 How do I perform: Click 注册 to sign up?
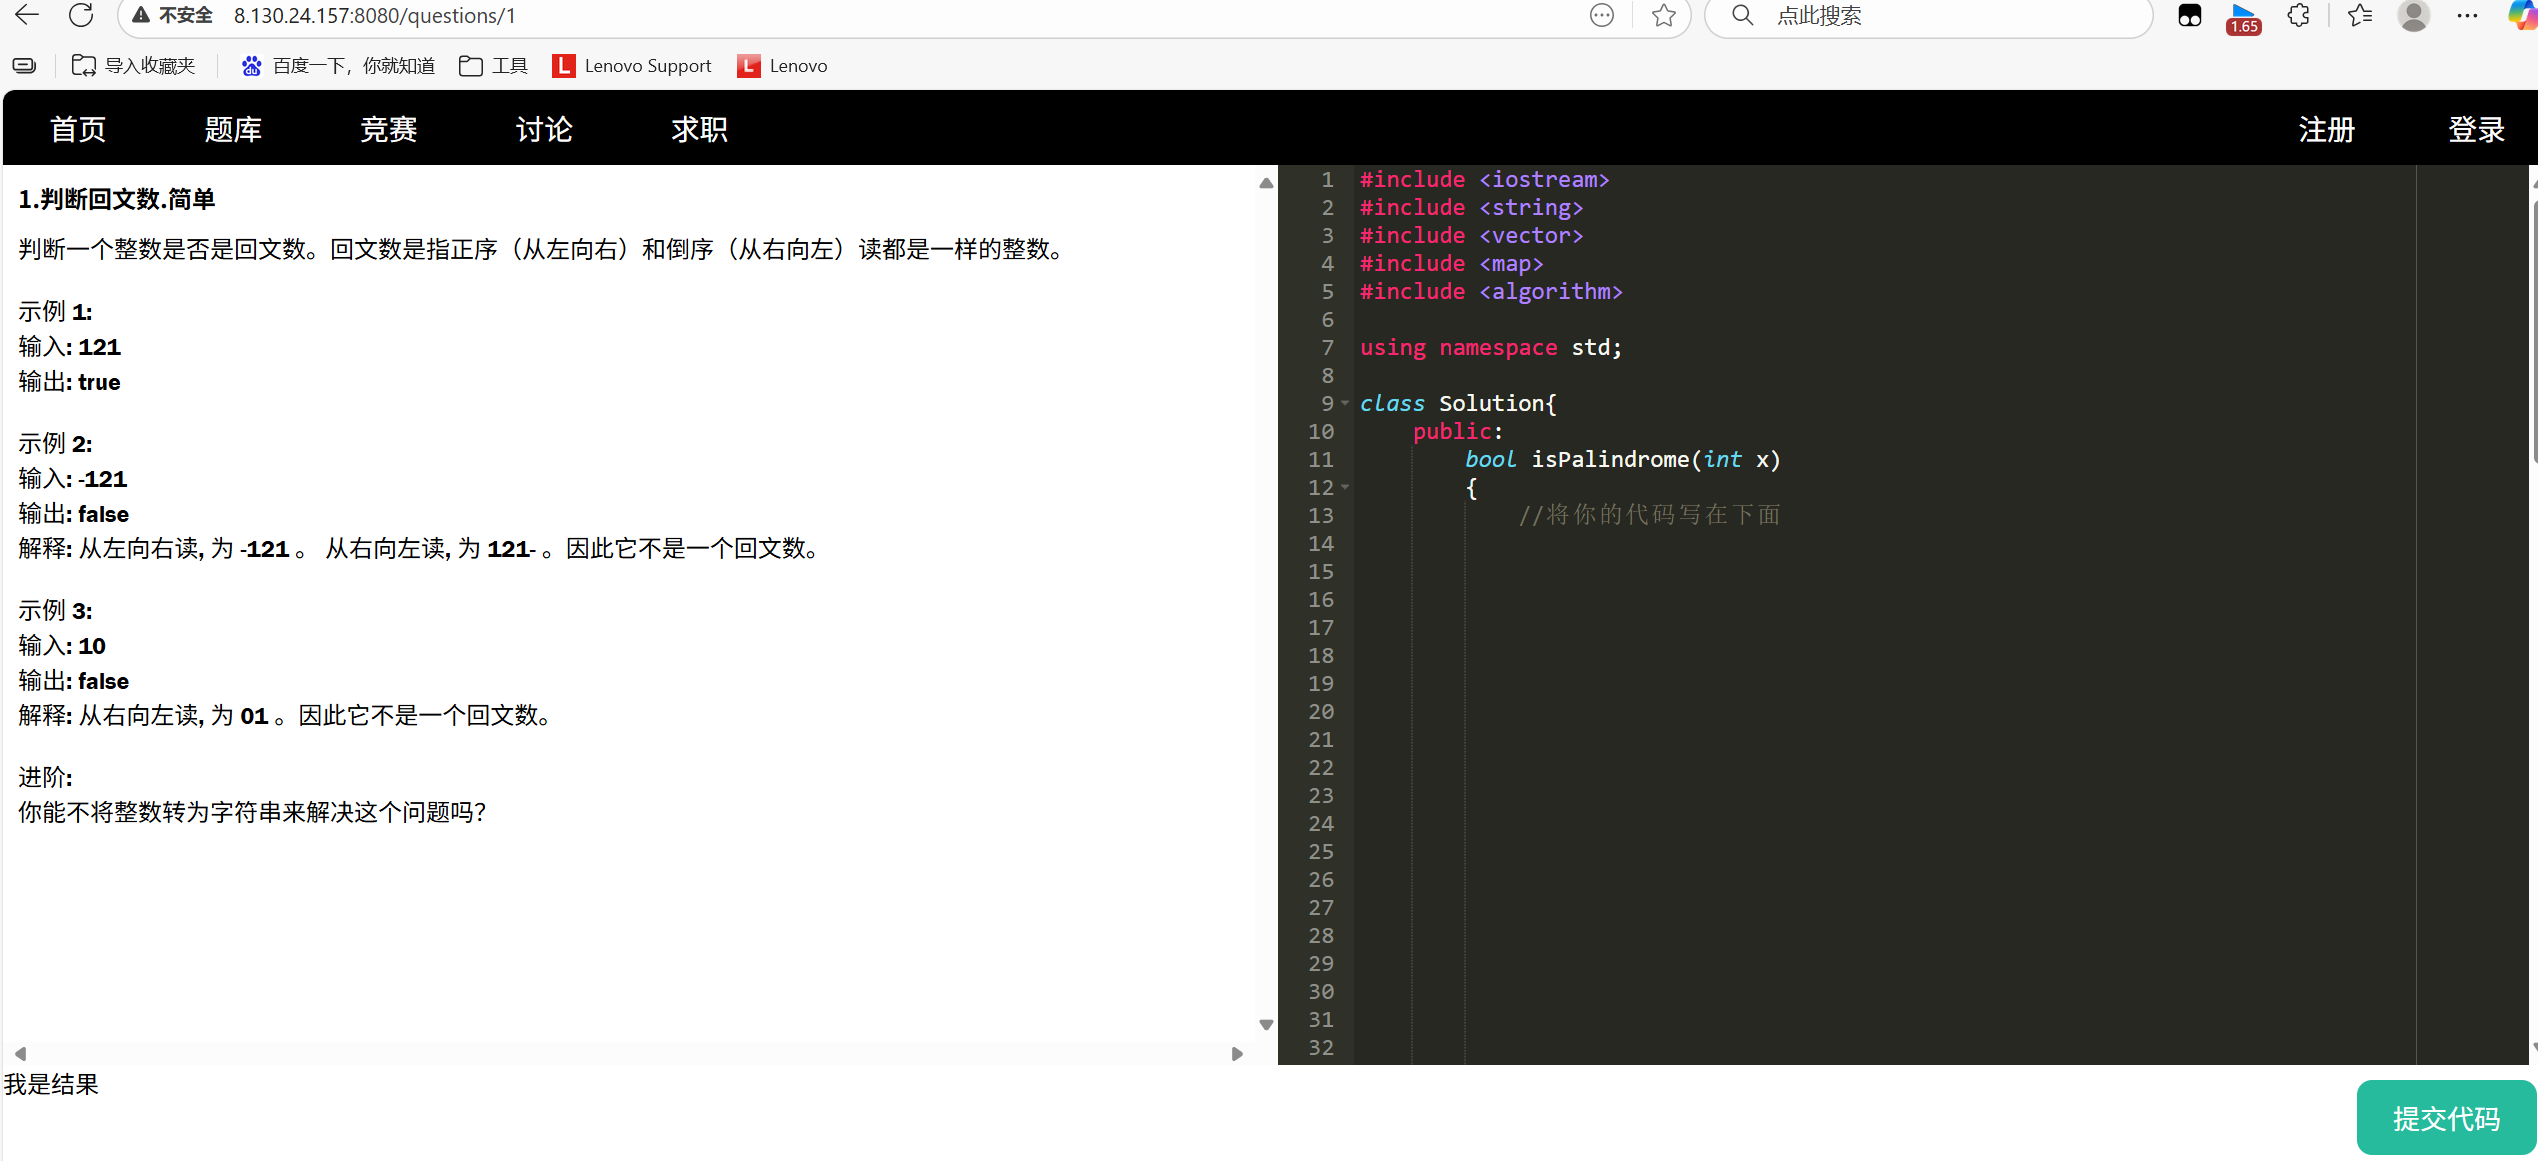click(2327, 129)
